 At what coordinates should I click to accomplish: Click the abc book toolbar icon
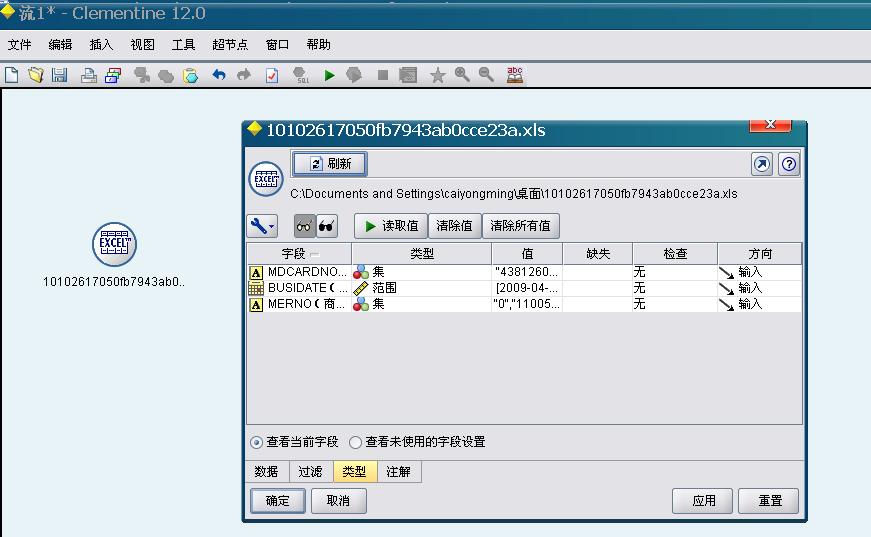[515, 75]
